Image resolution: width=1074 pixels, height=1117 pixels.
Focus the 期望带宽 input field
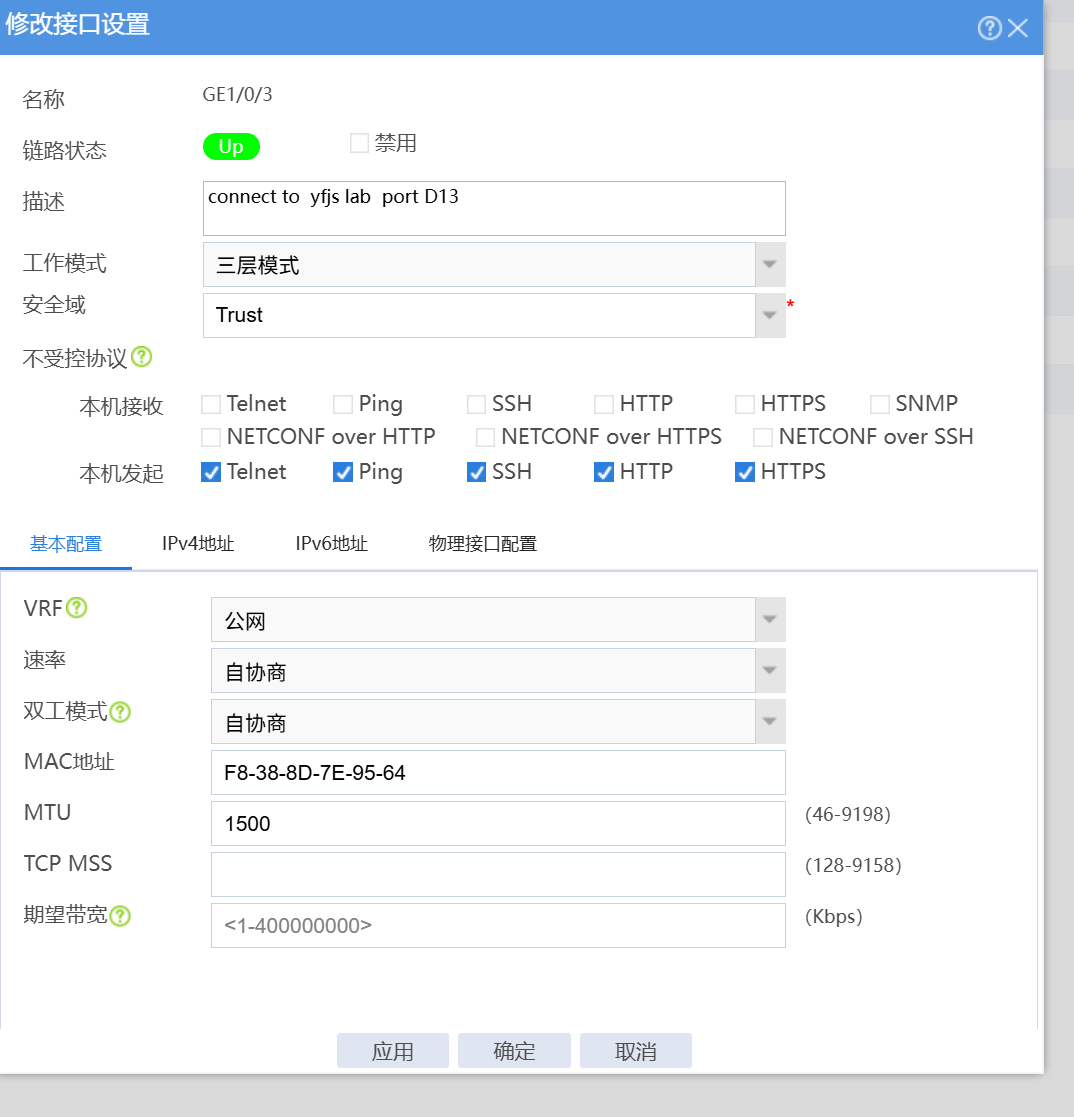[498, 925]
